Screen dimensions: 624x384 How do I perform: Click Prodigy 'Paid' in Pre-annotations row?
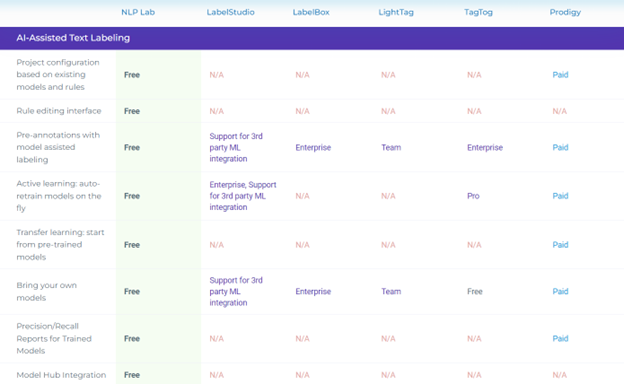coord(560,147)
